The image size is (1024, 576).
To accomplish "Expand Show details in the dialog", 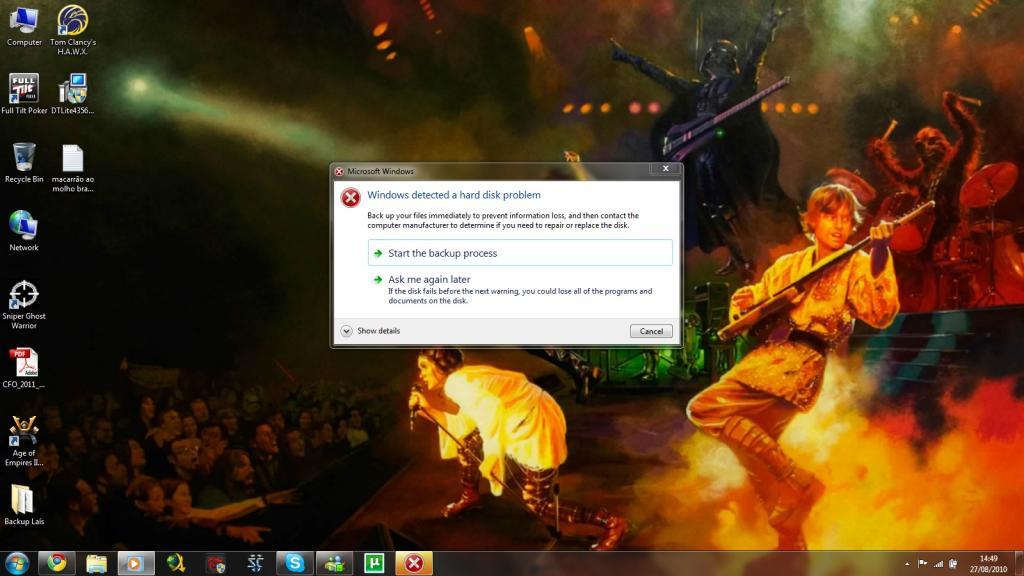I will pyautogui.click(x=370, y=331).
